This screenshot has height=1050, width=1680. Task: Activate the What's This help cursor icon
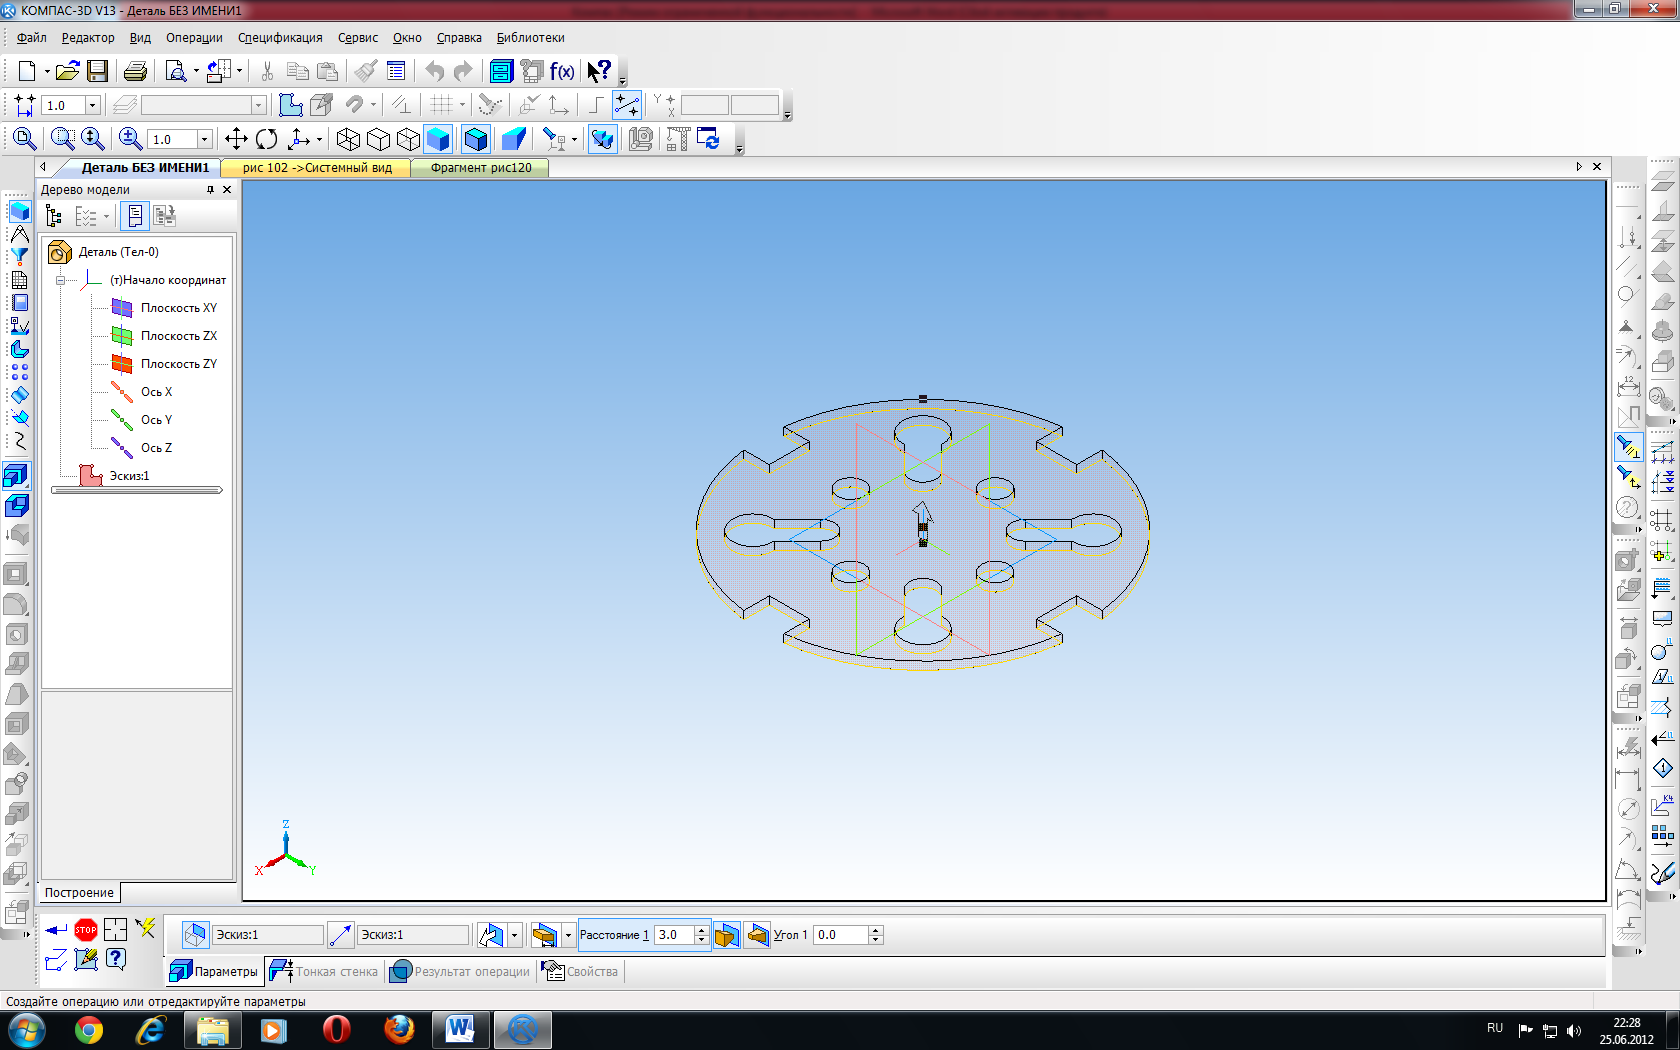[x=599, y=71]
